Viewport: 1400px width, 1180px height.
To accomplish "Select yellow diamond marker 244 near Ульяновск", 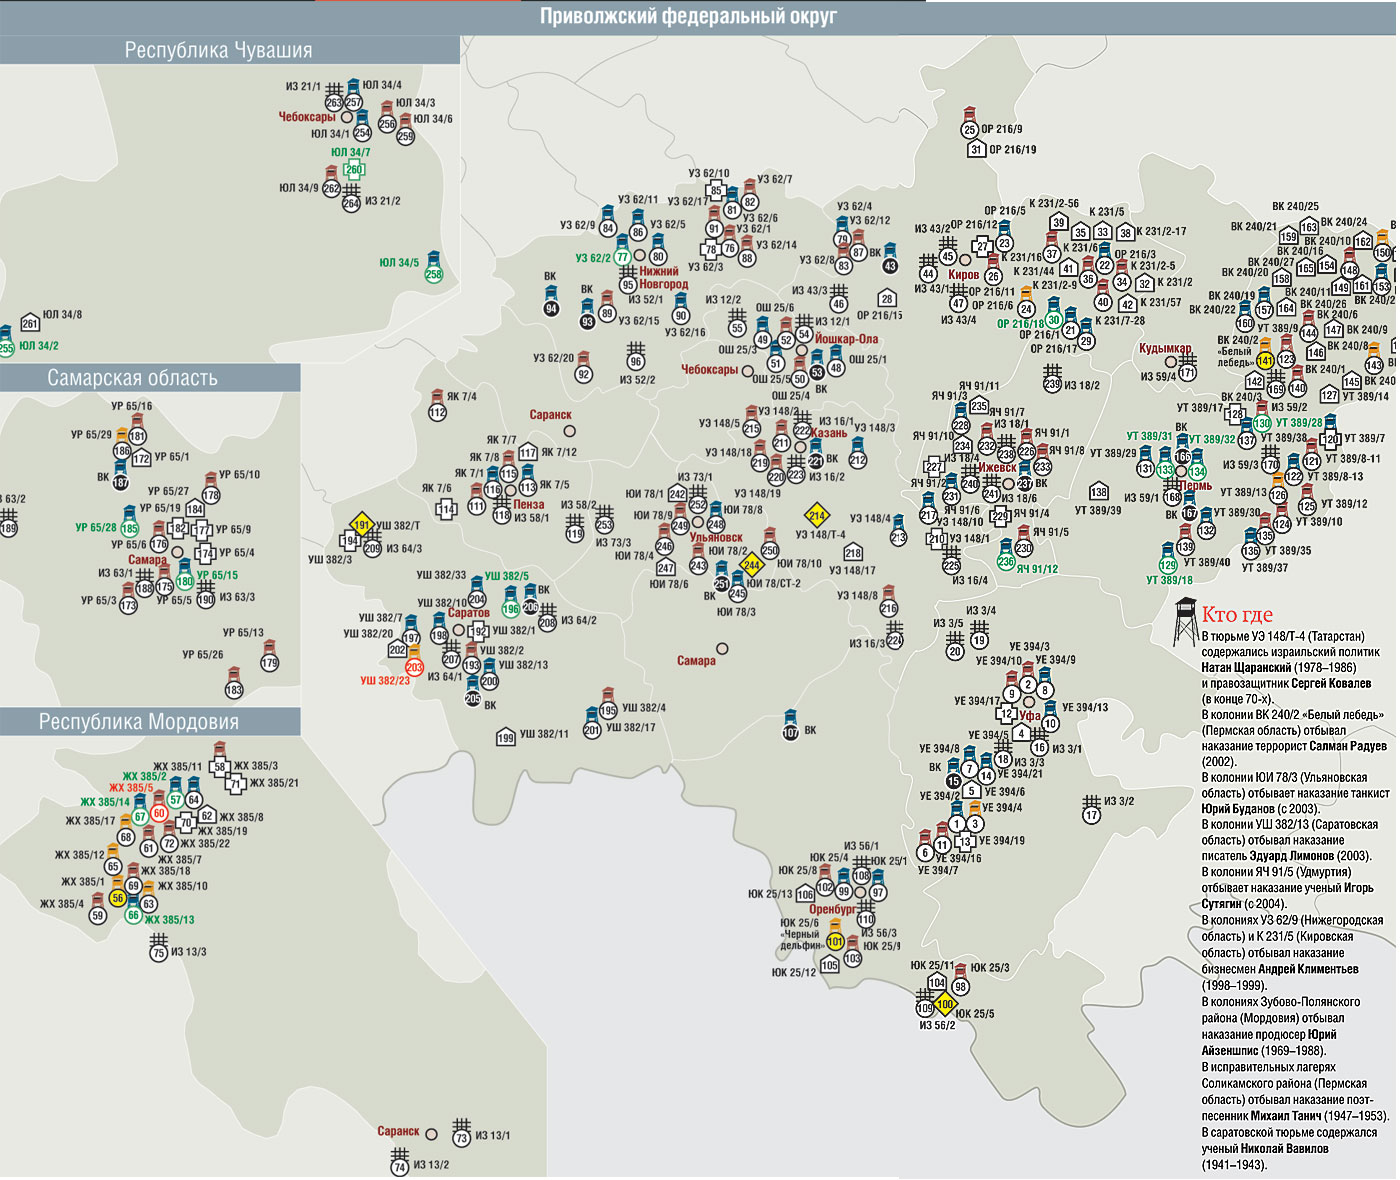I will pos(752,566).
